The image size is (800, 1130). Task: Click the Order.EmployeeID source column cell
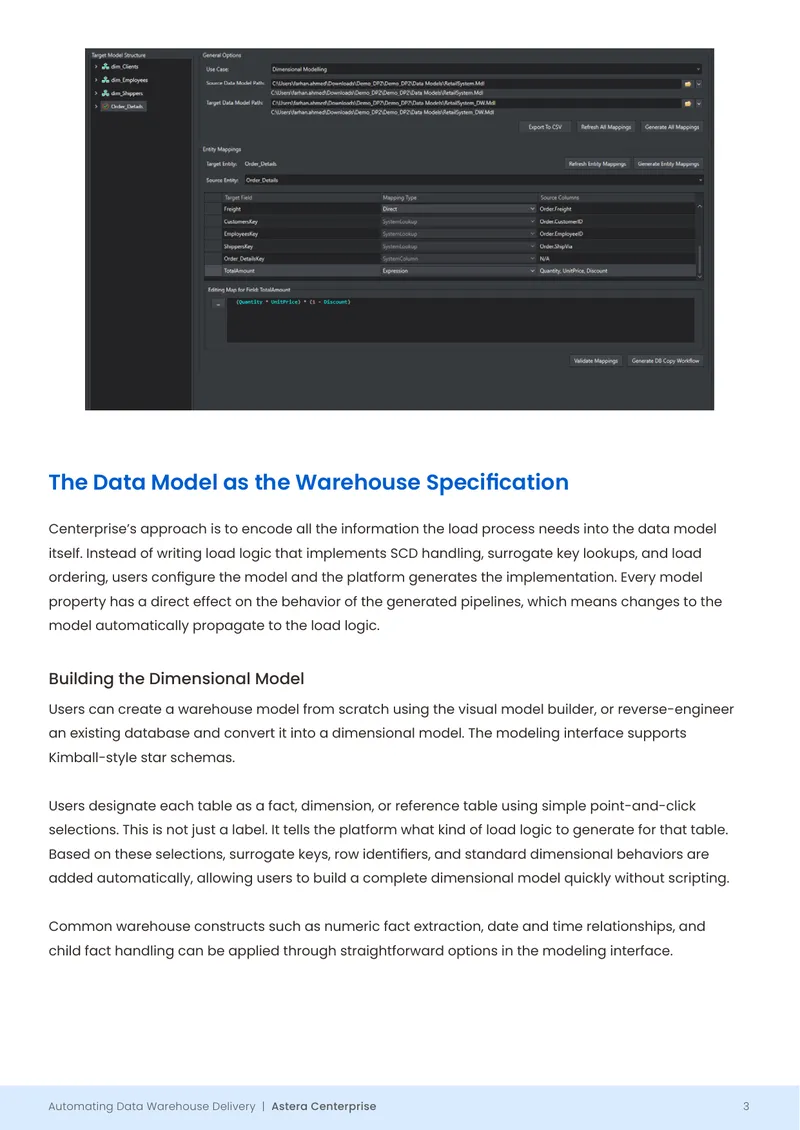pos(616,233)
